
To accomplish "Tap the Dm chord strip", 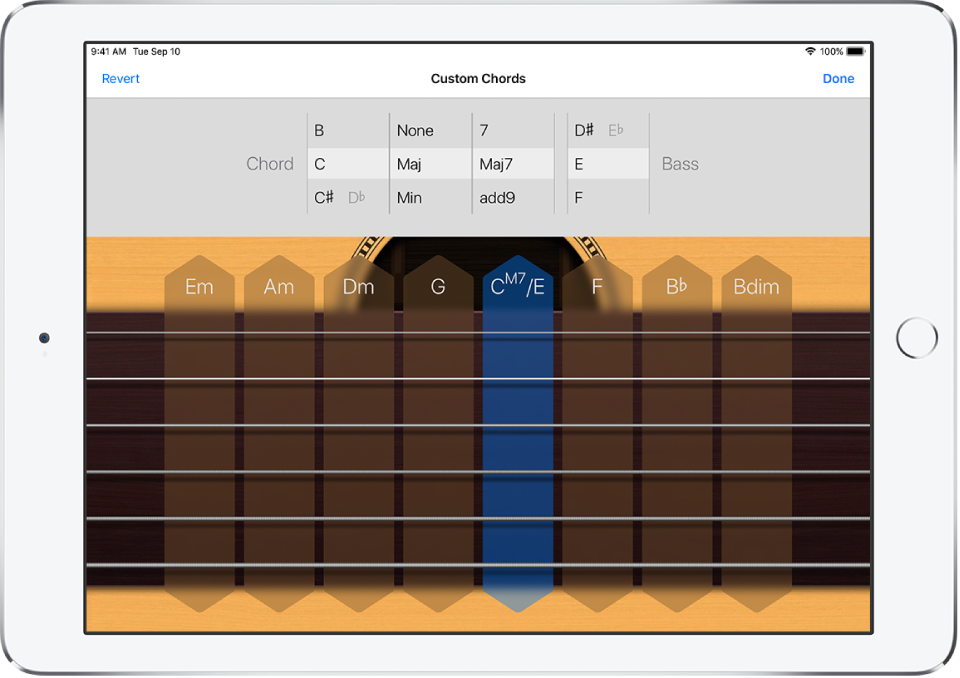I will (x=358, y=286).
